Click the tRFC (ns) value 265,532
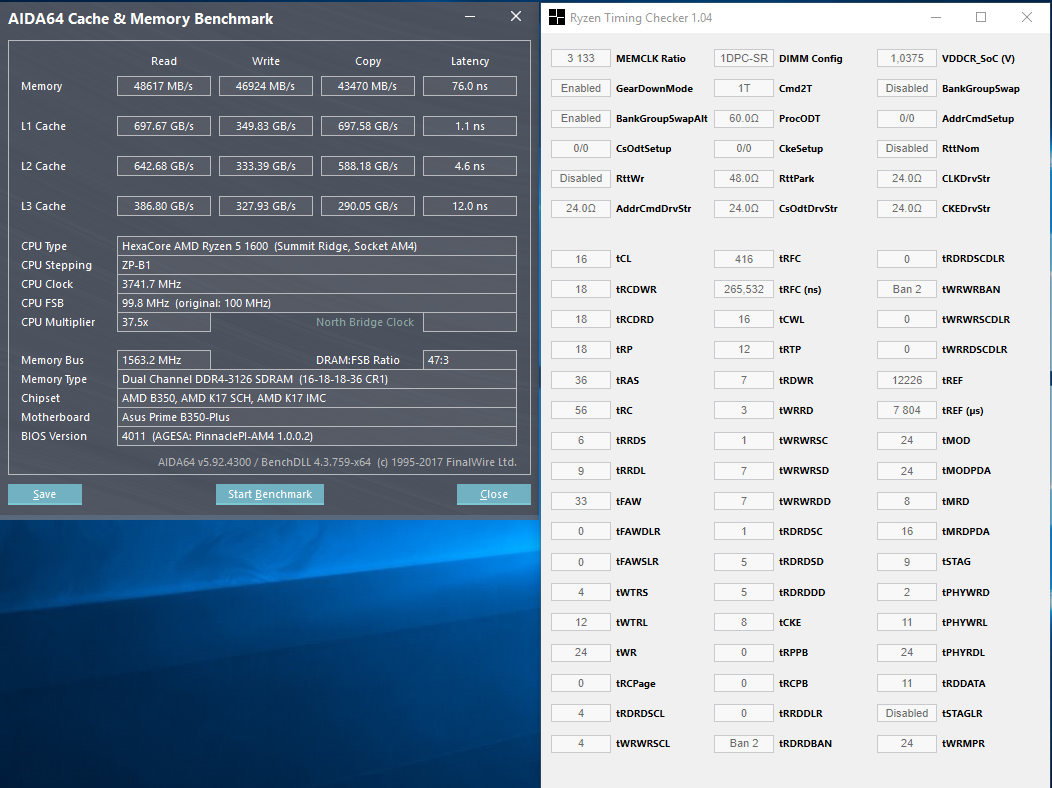This screenshot has width=1052, height=788. click(743, 289)
